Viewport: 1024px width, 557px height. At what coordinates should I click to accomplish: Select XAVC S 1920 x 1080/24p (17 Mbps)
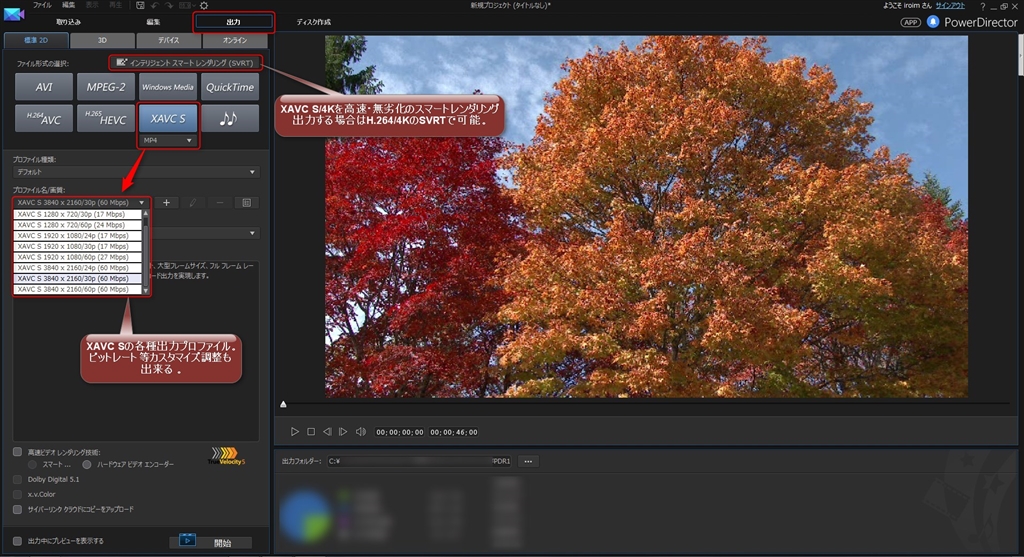tap(77, 236)
